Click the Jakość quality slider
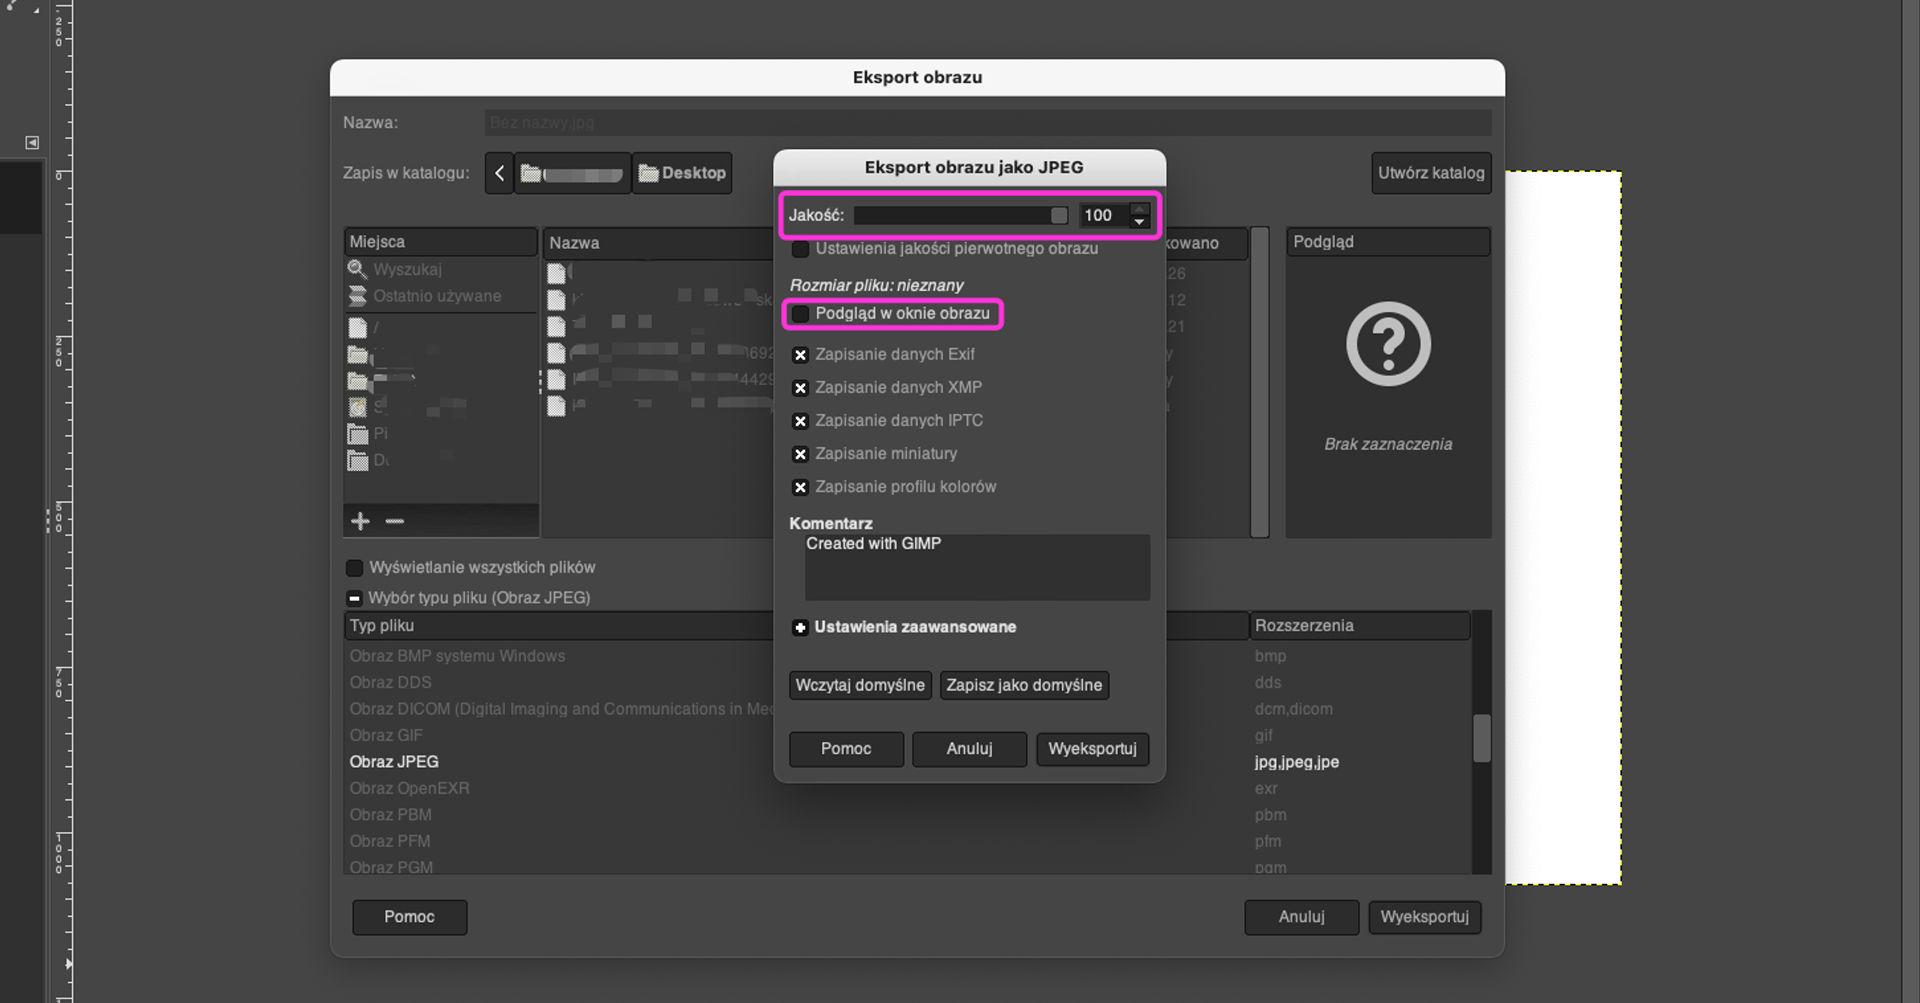 click(x=960, y=215)
